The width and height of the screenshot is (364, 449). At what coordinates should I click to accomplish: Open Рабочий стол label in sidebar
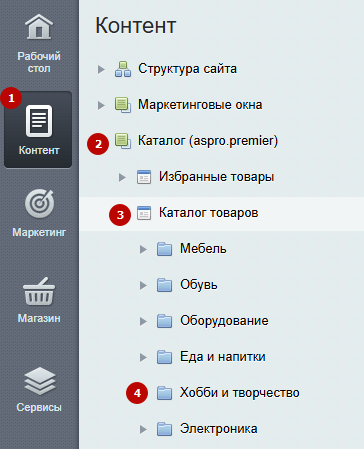click(39, 62)
